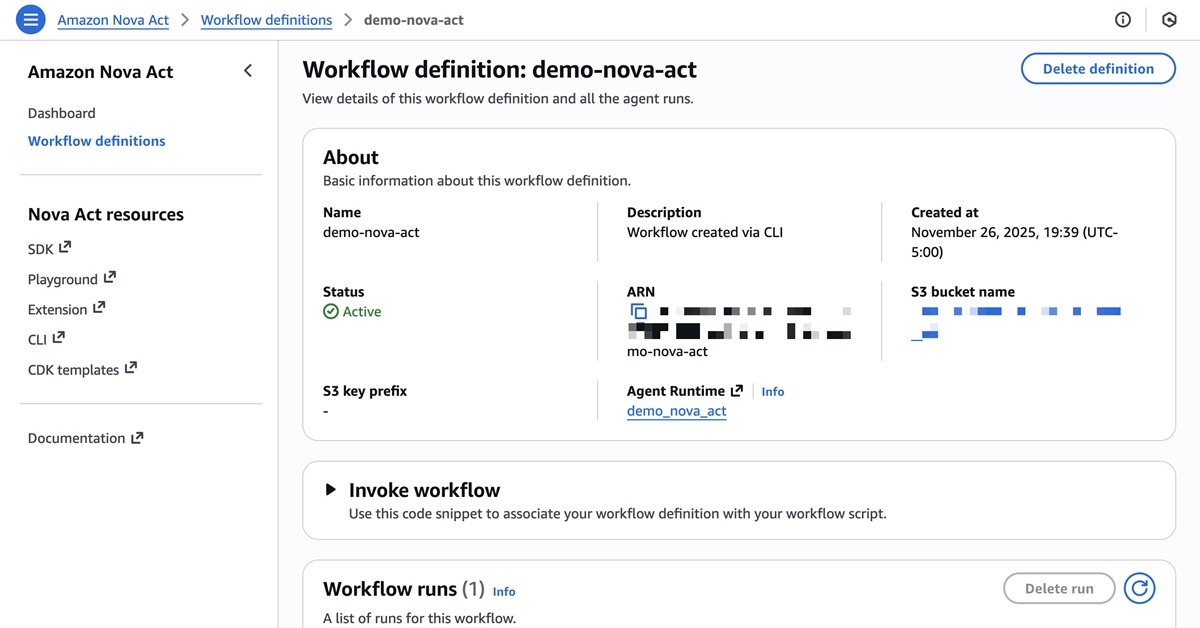The image size is (1200, 628).
Task: Collapse the Amazon Nova Act sidebar
Action: pos(247,71)
